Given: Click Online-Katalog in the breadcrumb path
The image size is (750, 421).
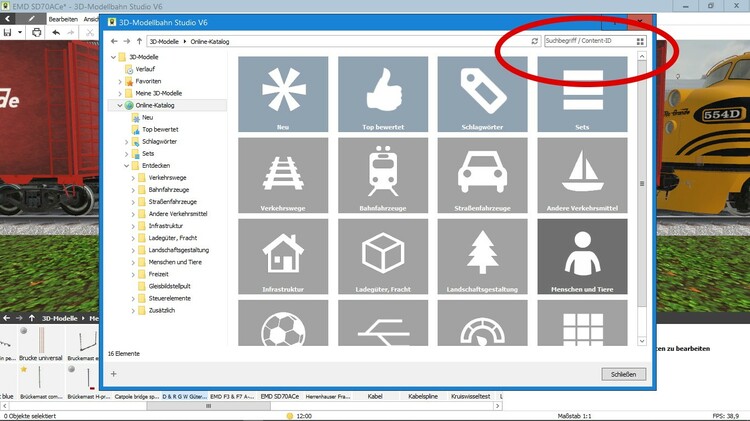Looking at the screenshot, I should click(x=210, y=42).
